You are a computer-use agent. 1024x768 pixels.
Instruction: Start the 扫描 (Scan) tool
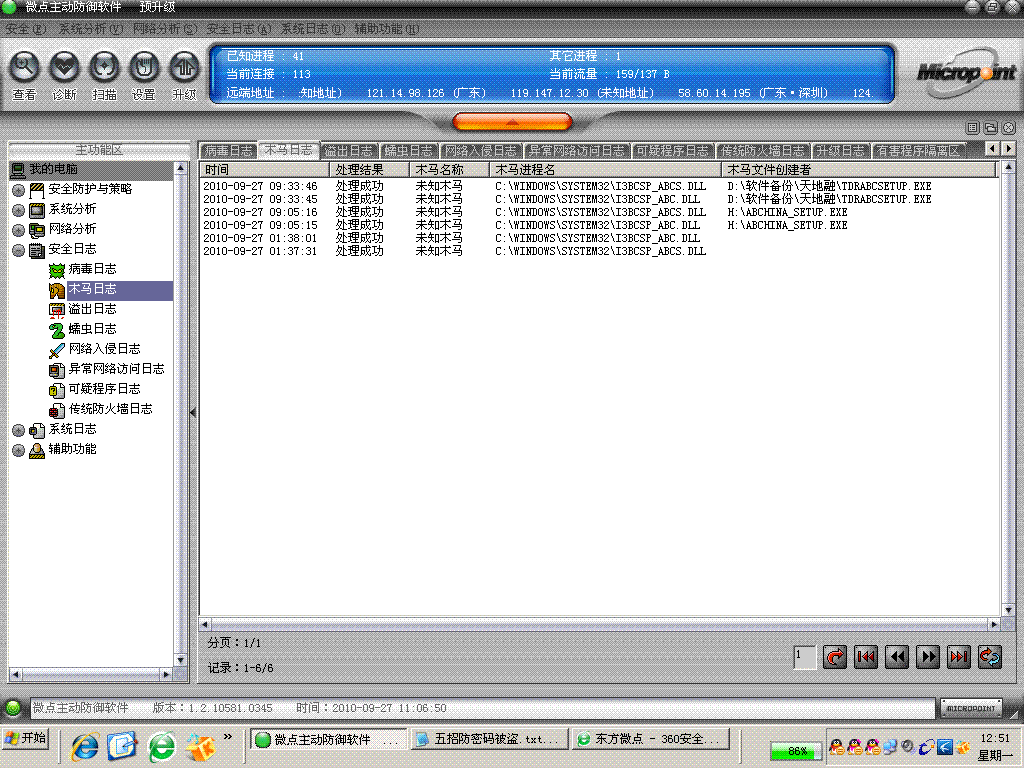104,67
